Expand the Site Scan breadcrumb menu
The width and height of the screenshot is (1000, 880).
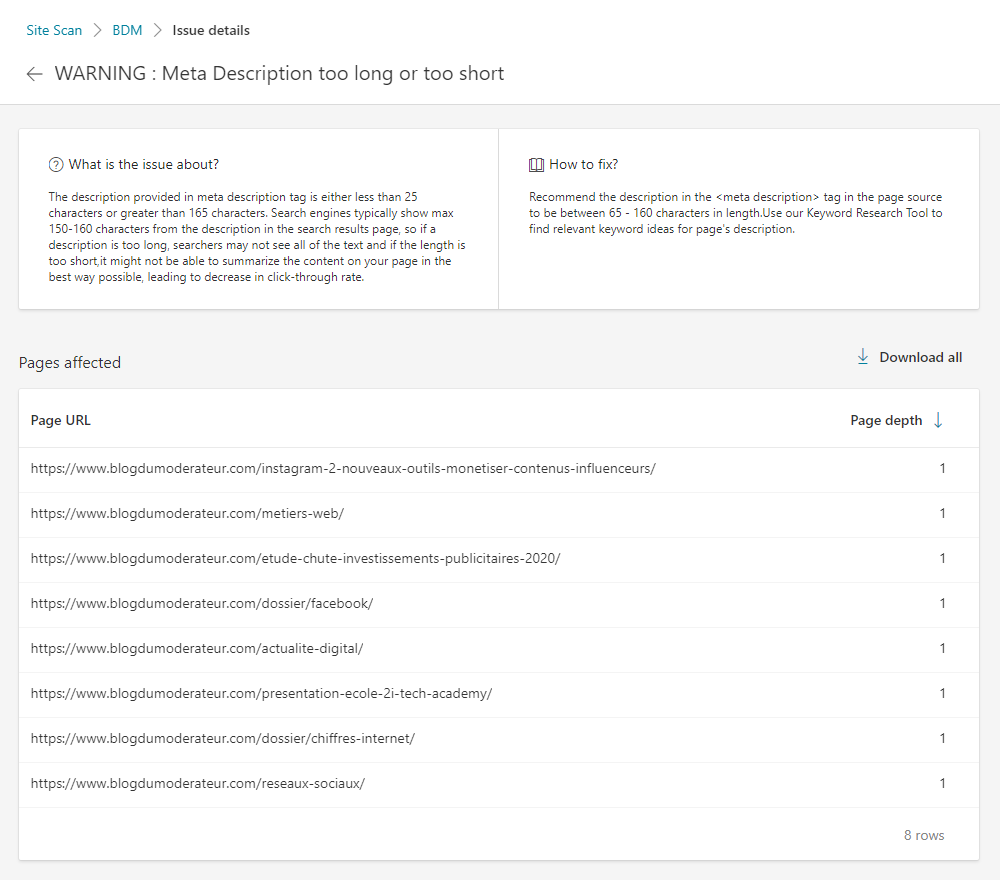(54, 30)
